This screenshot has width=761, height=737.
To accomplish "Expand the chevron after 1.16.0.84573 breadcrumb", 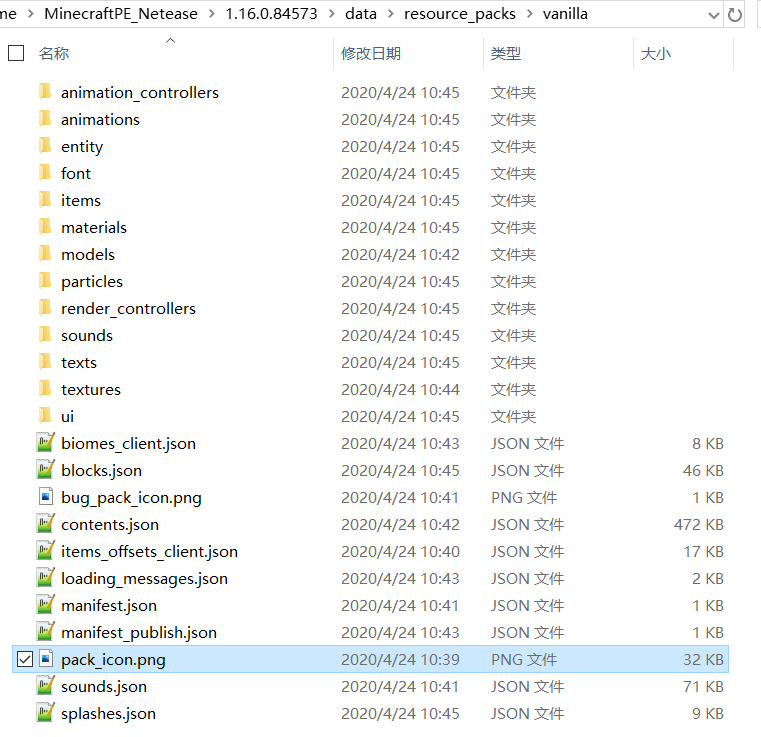I will (331, 14).
